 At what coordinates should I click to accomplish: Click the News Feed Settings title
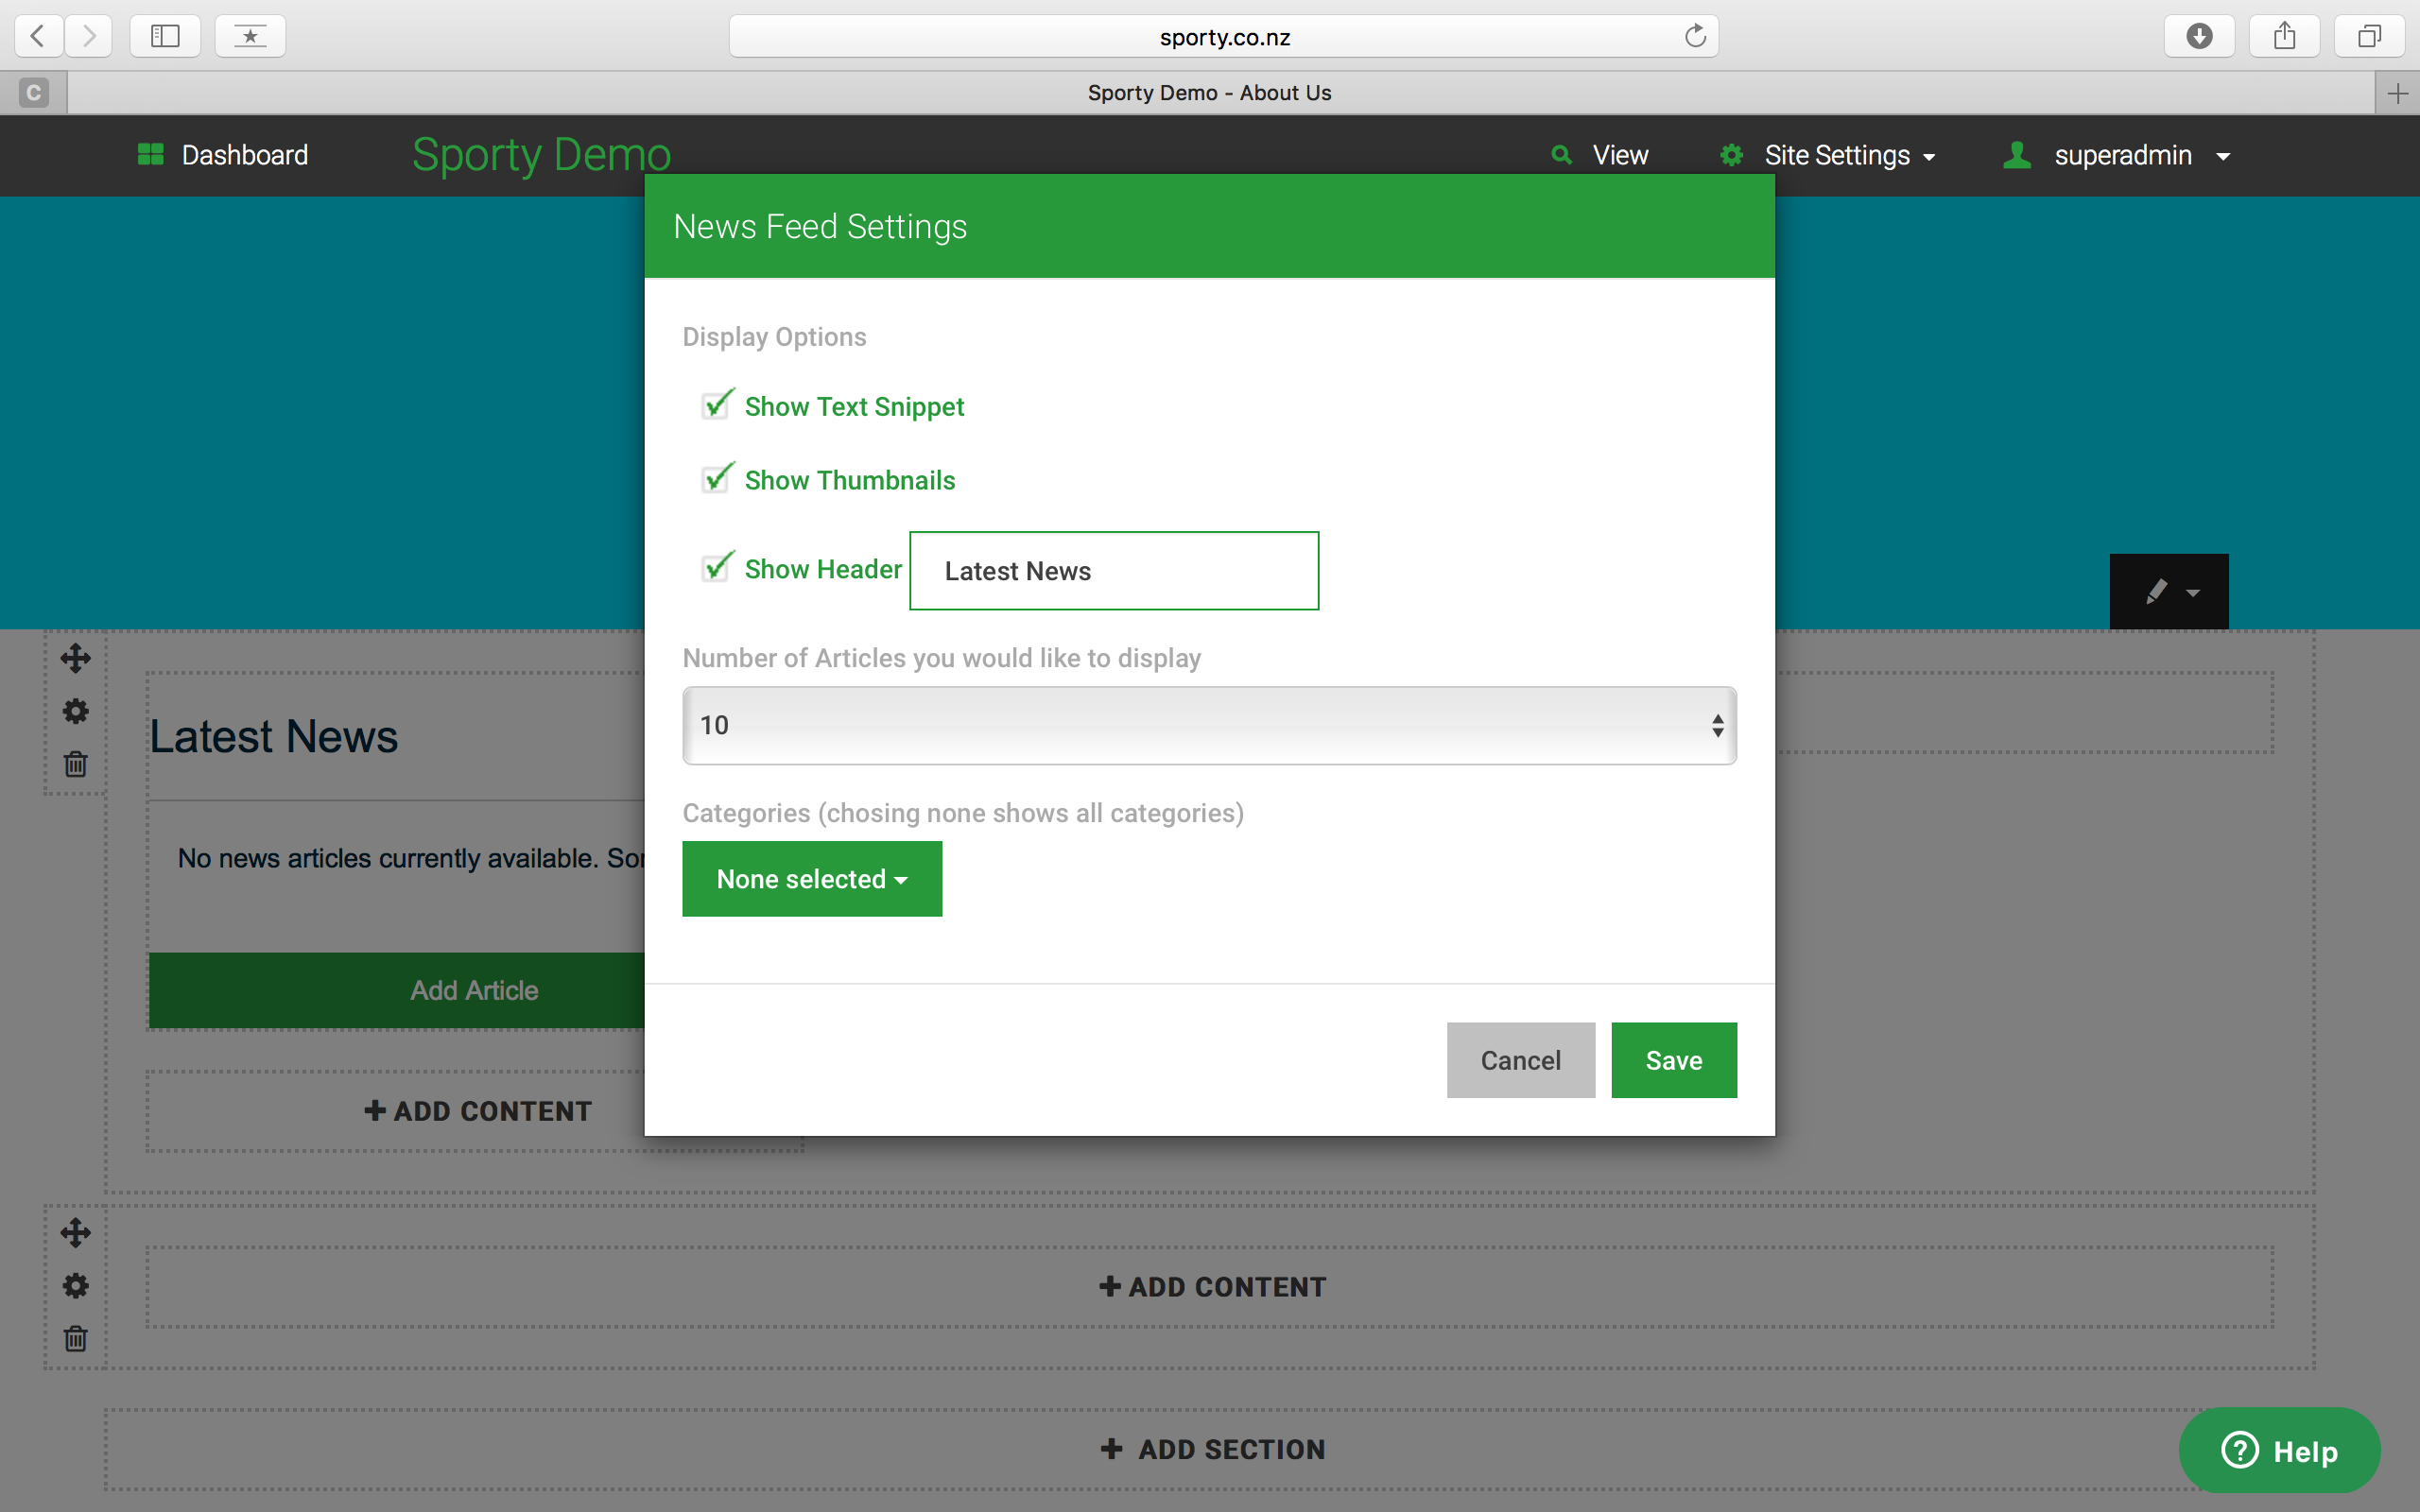pos(820,227)
